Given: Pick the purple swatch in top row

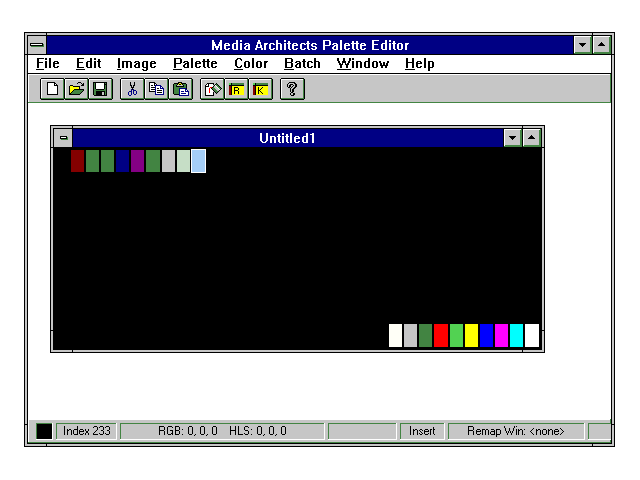Looking at the screenshot, I should tap(137, 160).
